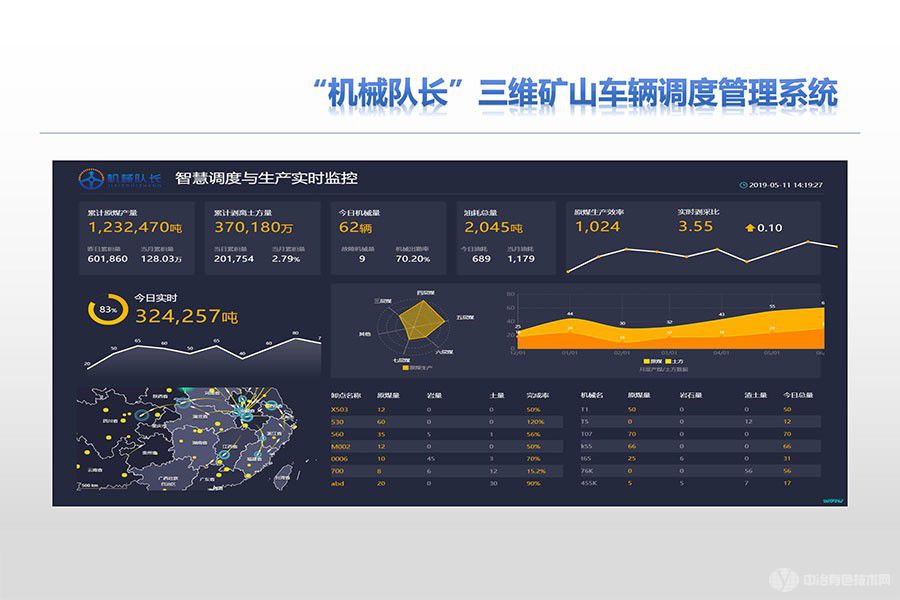Image resolution: width=900 pixels, height=600 pixels.
Task: Click the 56% completion rate
Action: (x=534, y=435)
